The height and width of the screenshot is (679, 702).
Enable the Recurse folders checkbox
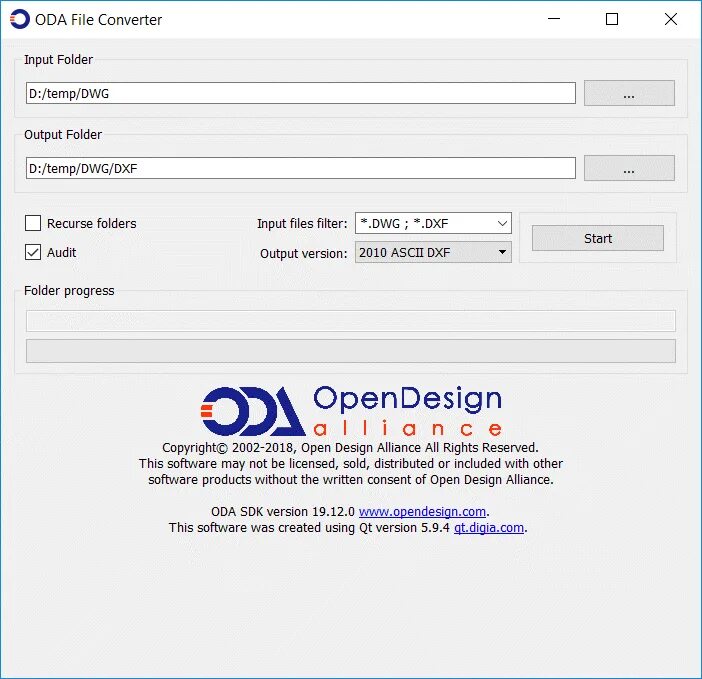(33, 223)
